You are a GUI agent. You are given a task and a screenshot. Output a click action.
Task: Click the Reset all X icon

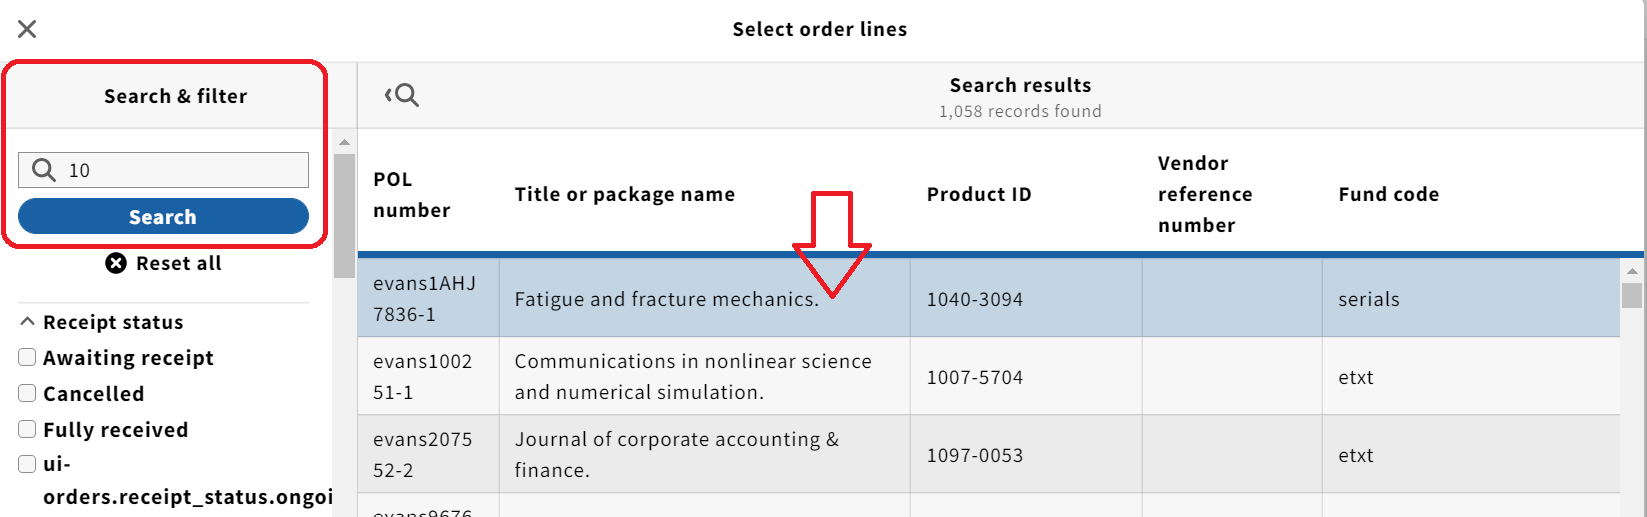pos(116,263)
